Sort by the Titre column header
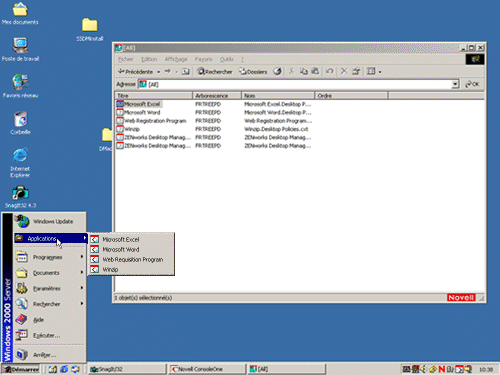 tap(154, 96)
